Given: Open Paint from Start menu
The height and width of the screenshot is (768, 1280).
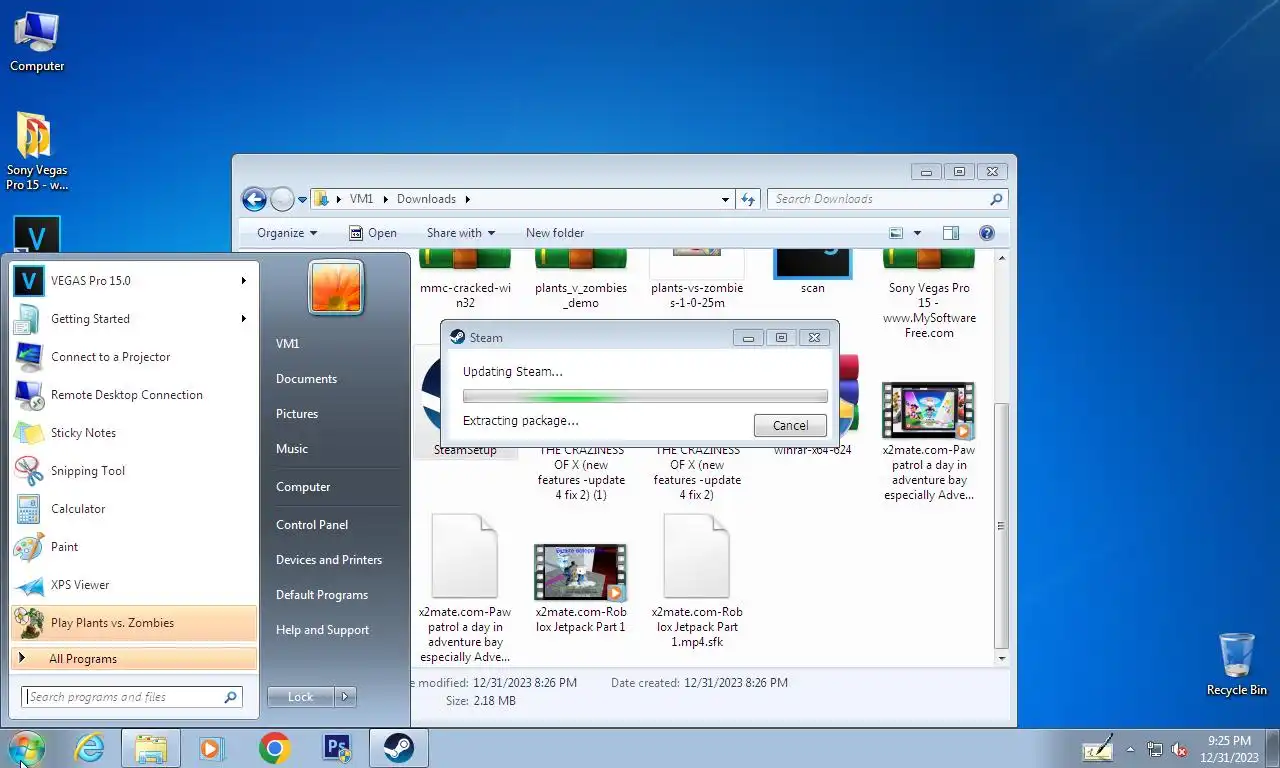Looking at the screenshot, I should coord(133,547).
